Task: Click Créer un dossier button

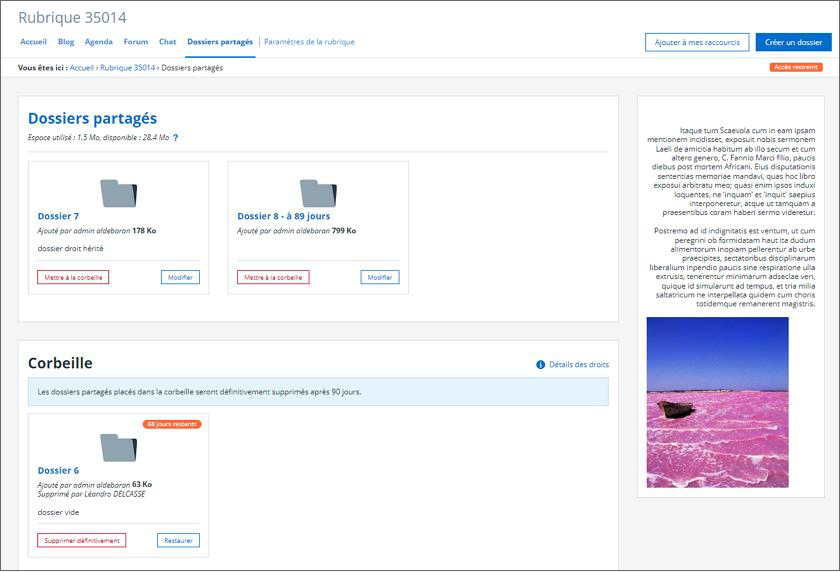Action: click(x=793, y=42)
